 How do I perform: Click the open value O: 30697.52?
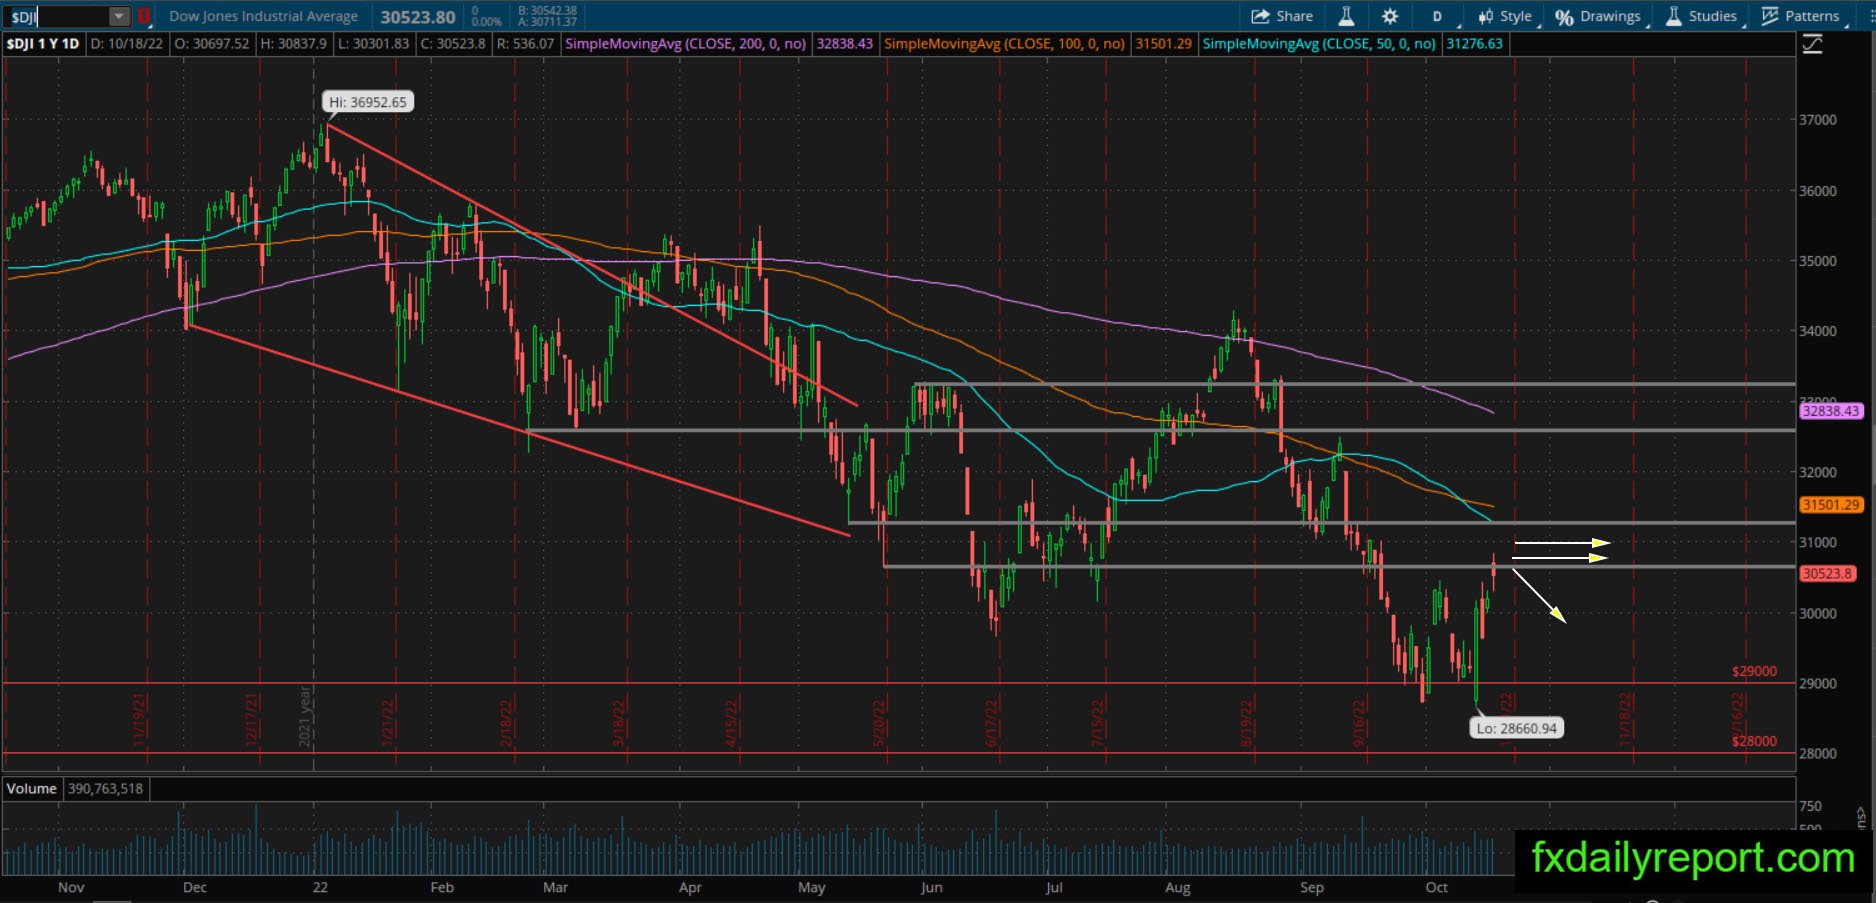[211, 44]
